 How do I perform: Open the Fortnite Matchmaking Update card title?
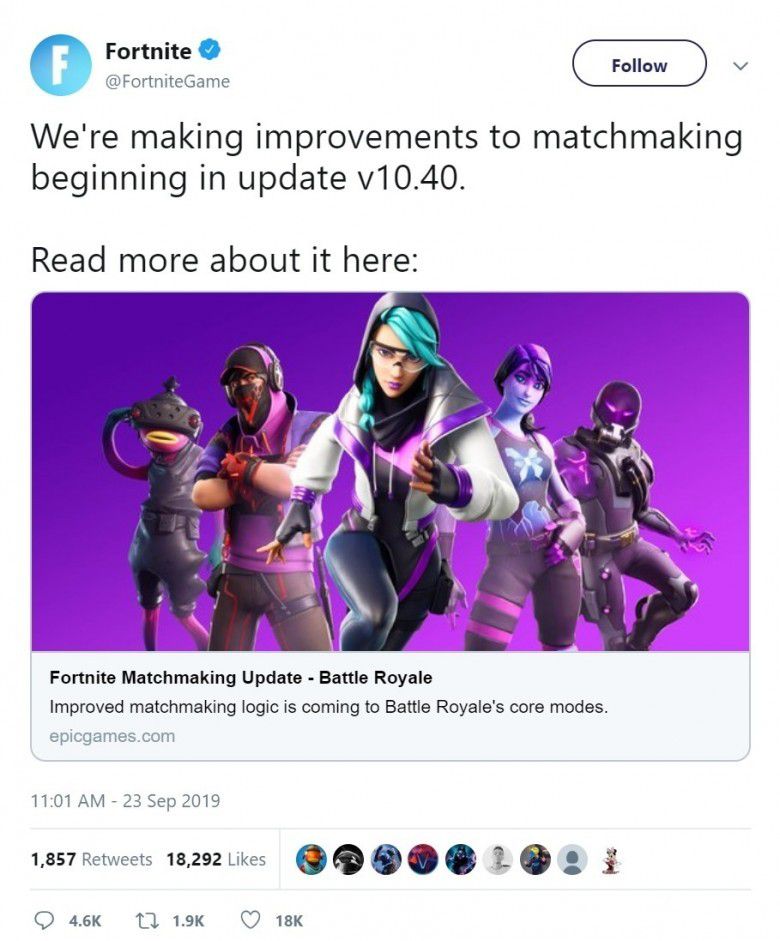241,678
